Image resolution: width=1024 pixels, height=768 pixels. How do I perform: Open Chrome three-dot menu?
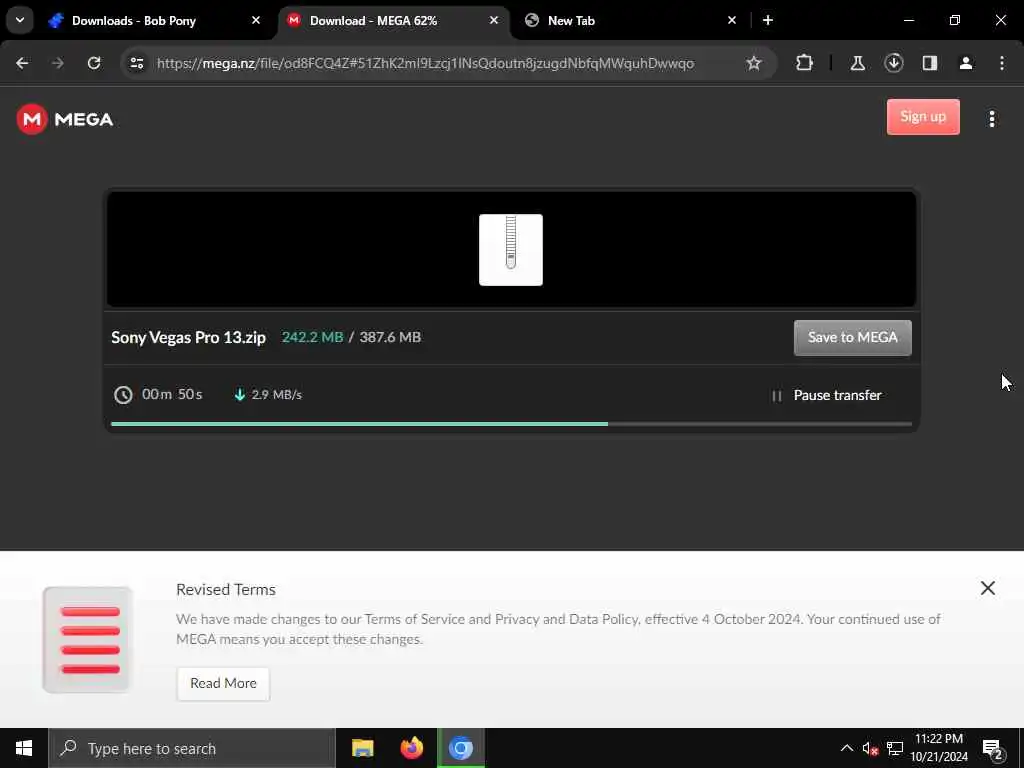pos(1002,63)
